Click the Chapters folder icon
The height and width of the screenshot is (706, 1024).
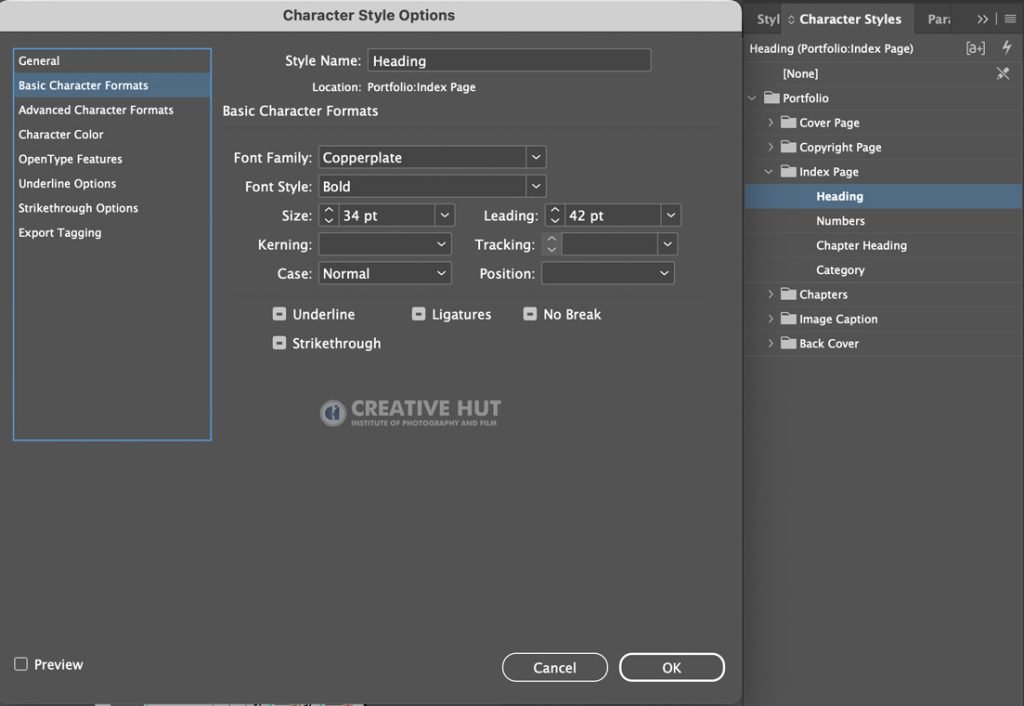[788, 294]
